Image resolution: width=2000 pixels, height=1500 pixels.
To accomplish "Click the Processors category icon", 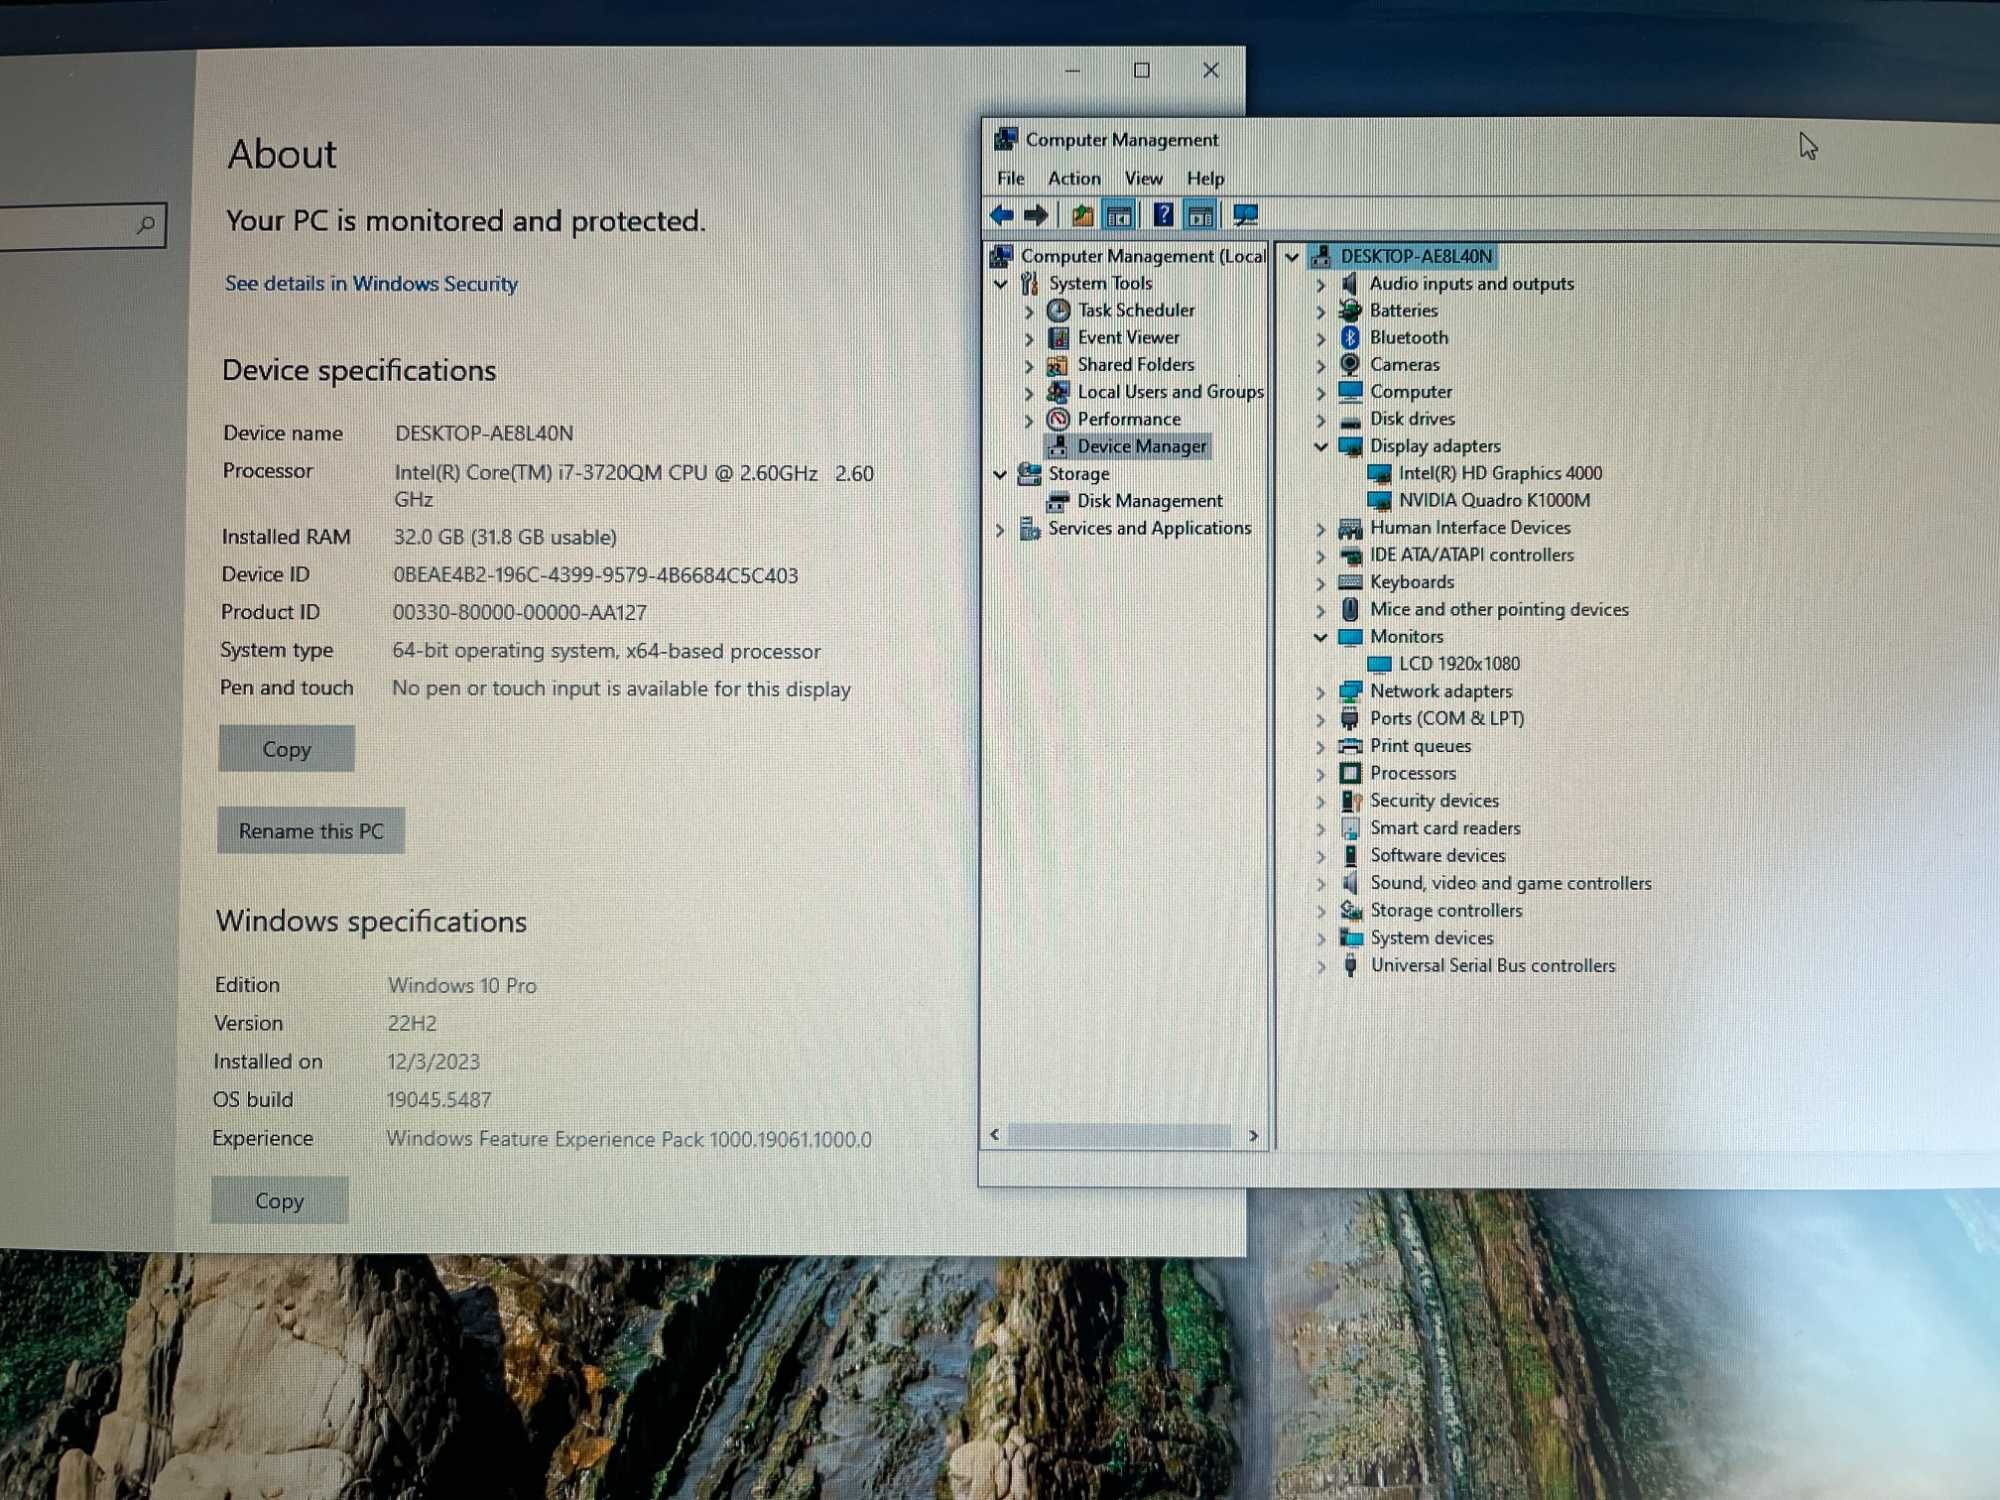I will (x=1350, y=774).
